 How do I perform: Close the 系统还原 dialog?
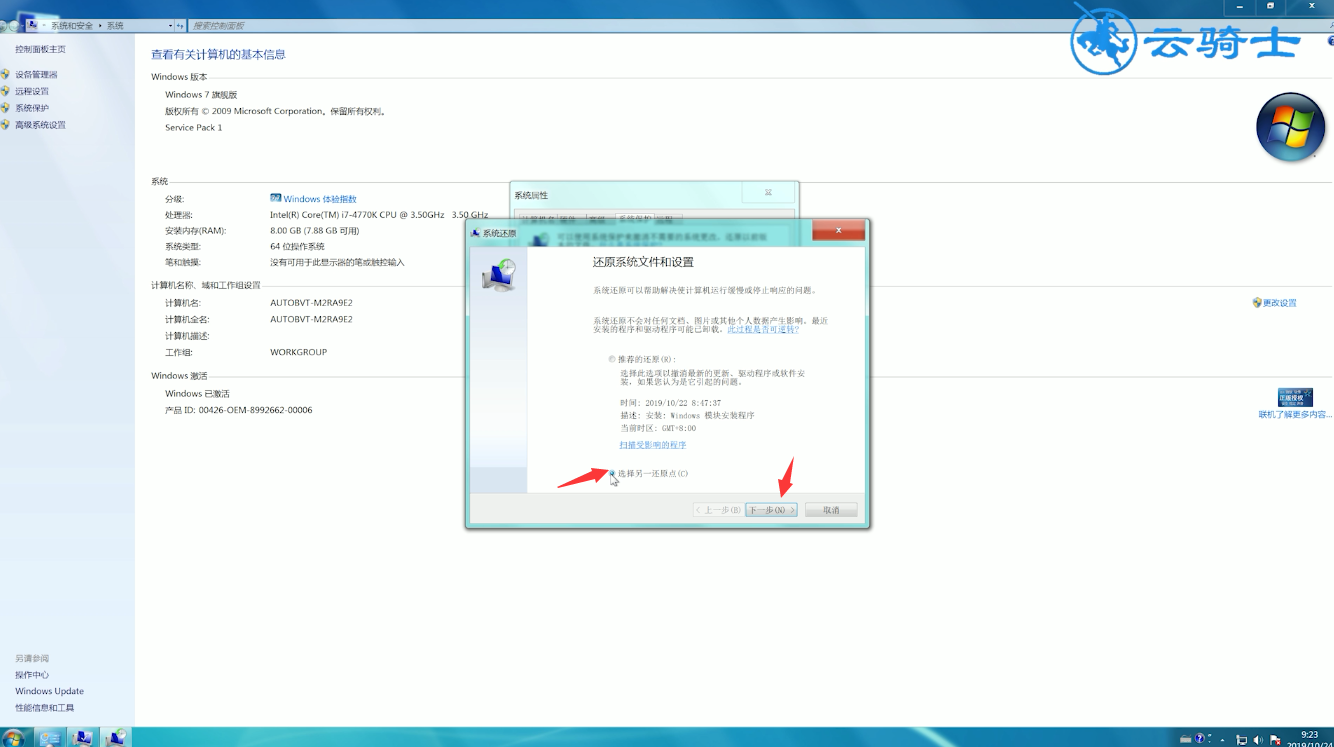pyautogui.click(x=838, y=231)
